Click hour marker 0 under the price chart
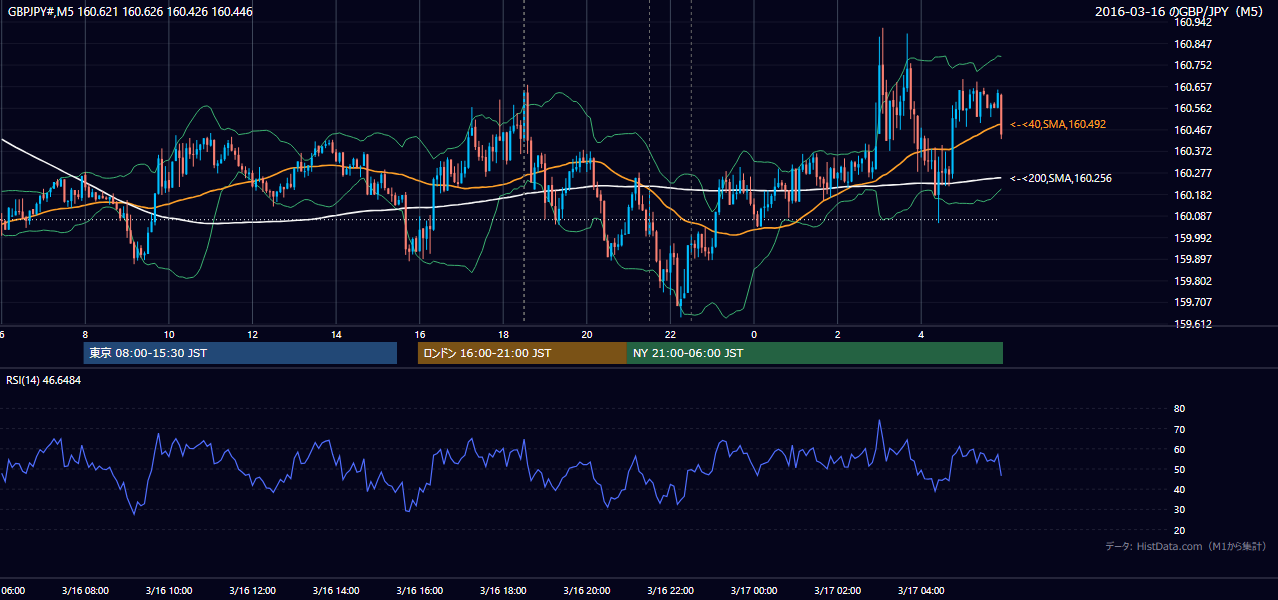1278x600 pixels. [754, 335]
